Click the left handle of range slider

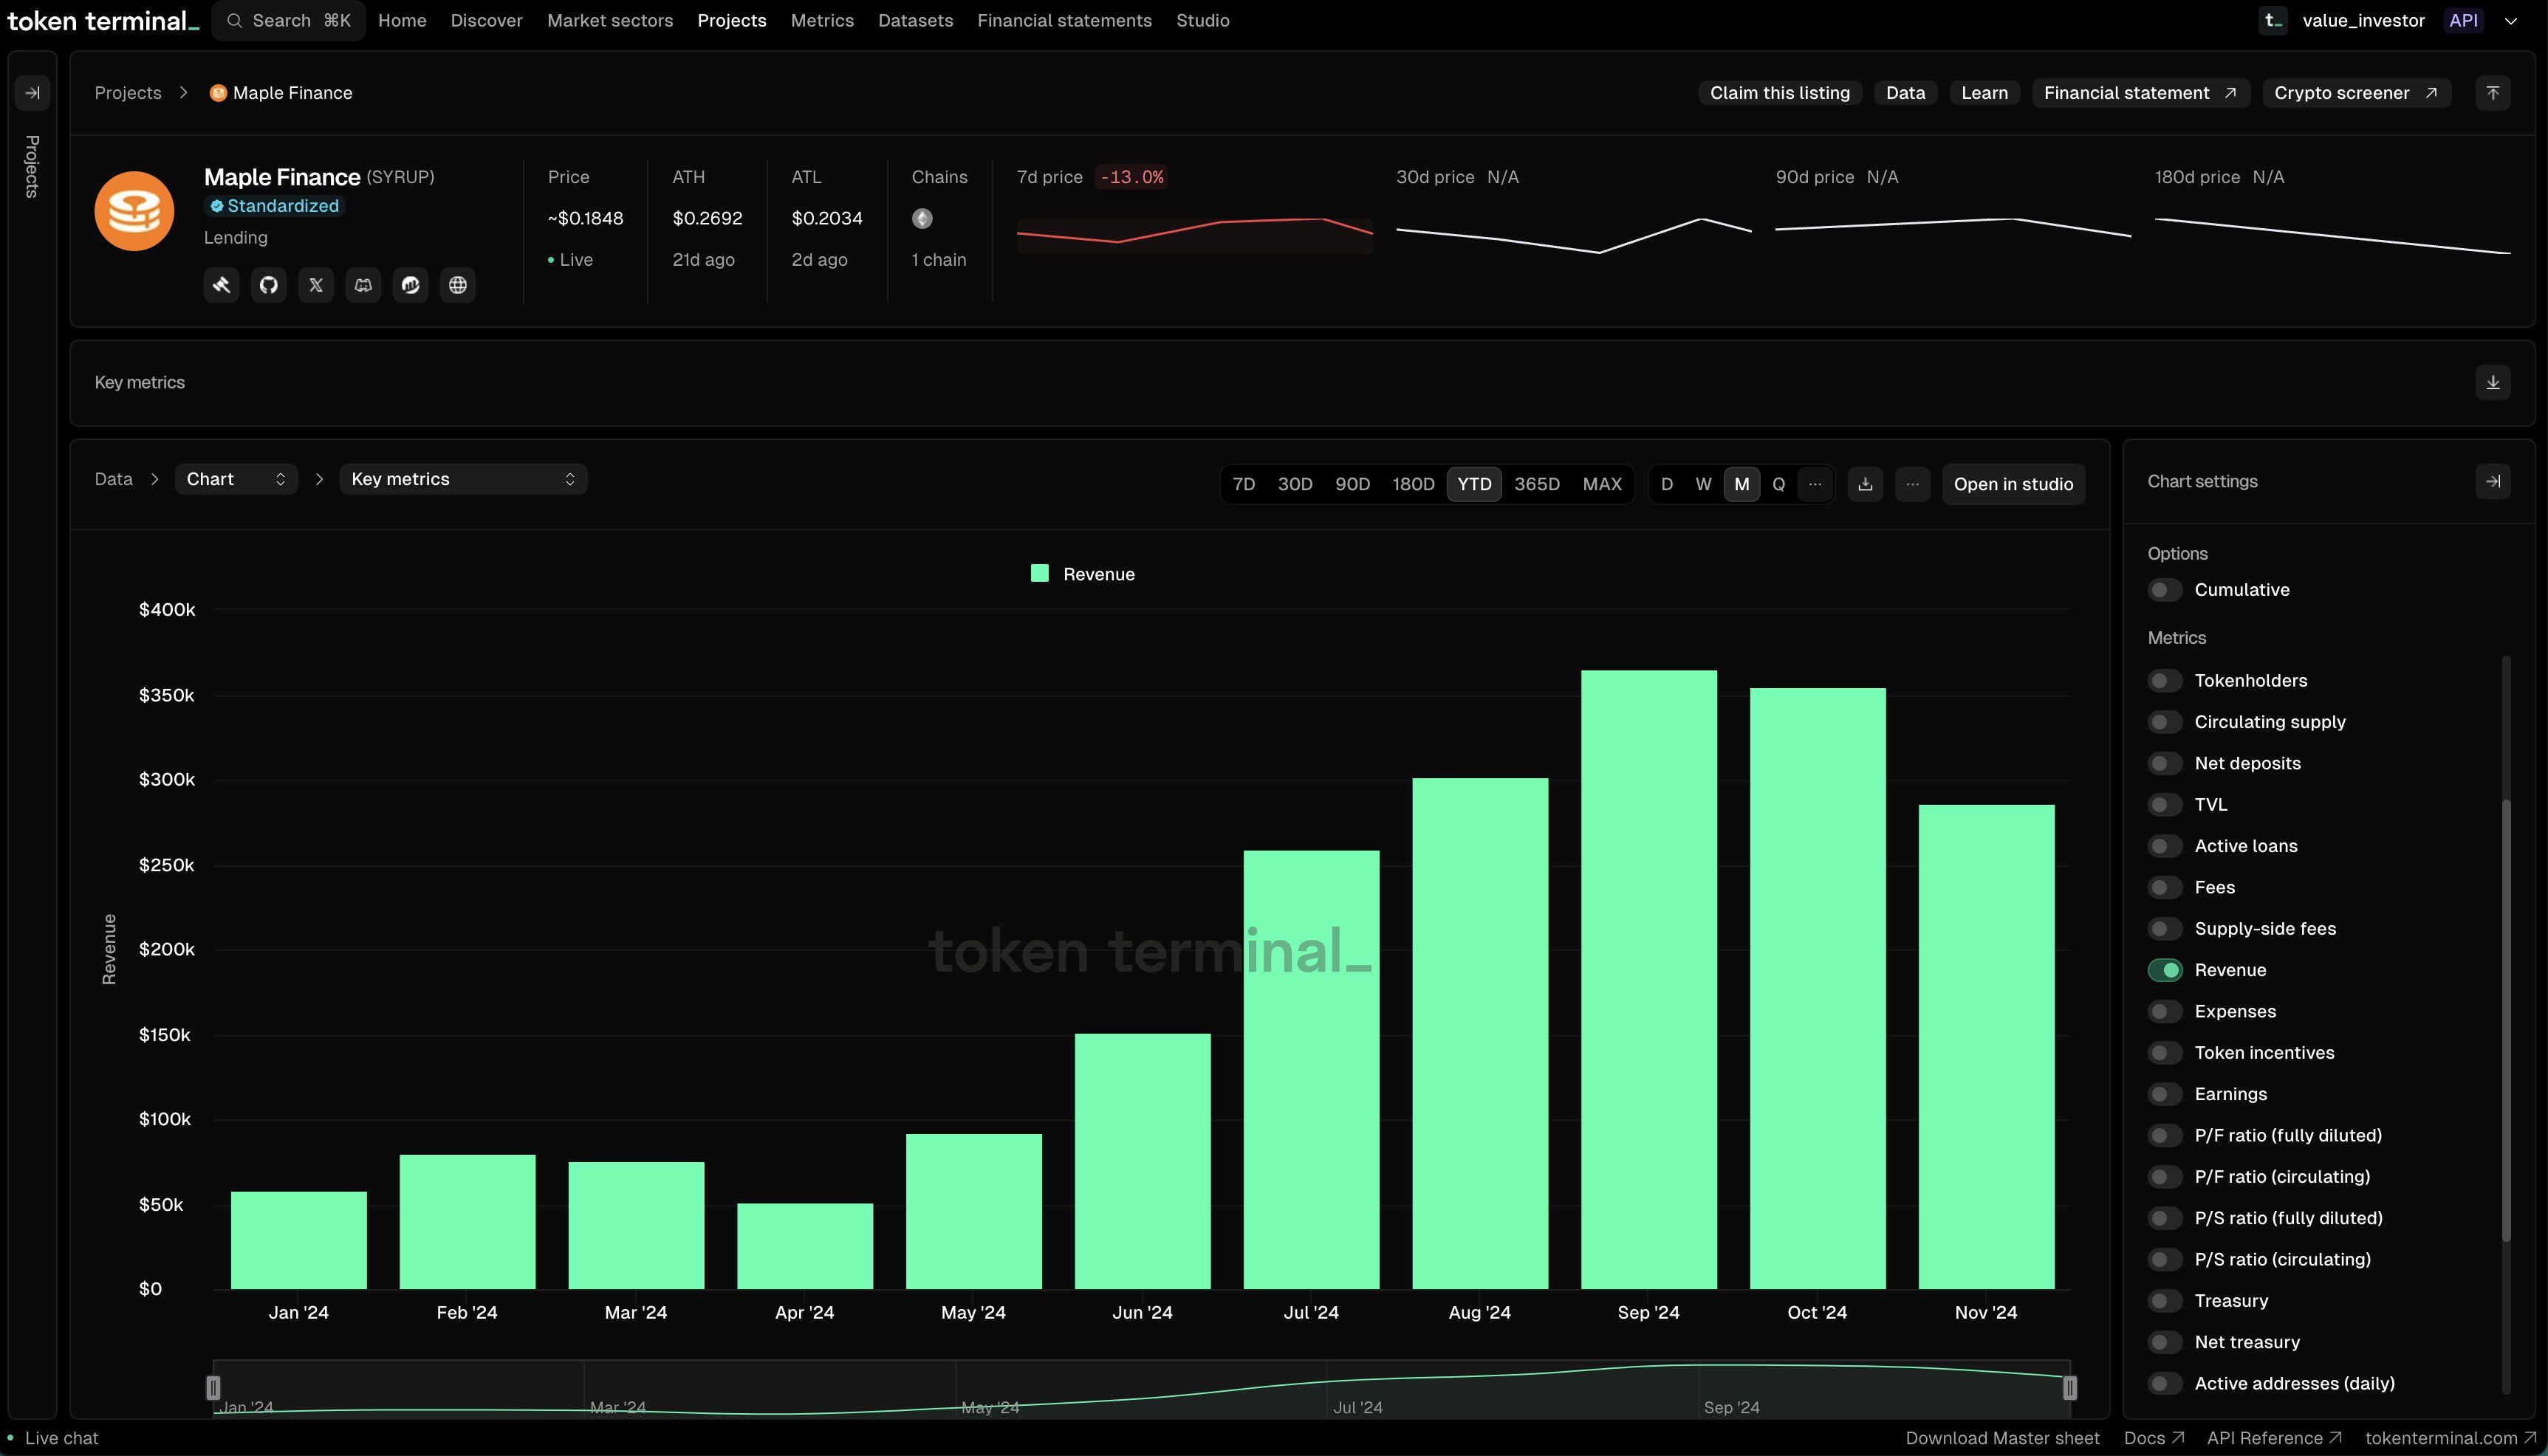pyautogui.click(x=213, y=1388)
